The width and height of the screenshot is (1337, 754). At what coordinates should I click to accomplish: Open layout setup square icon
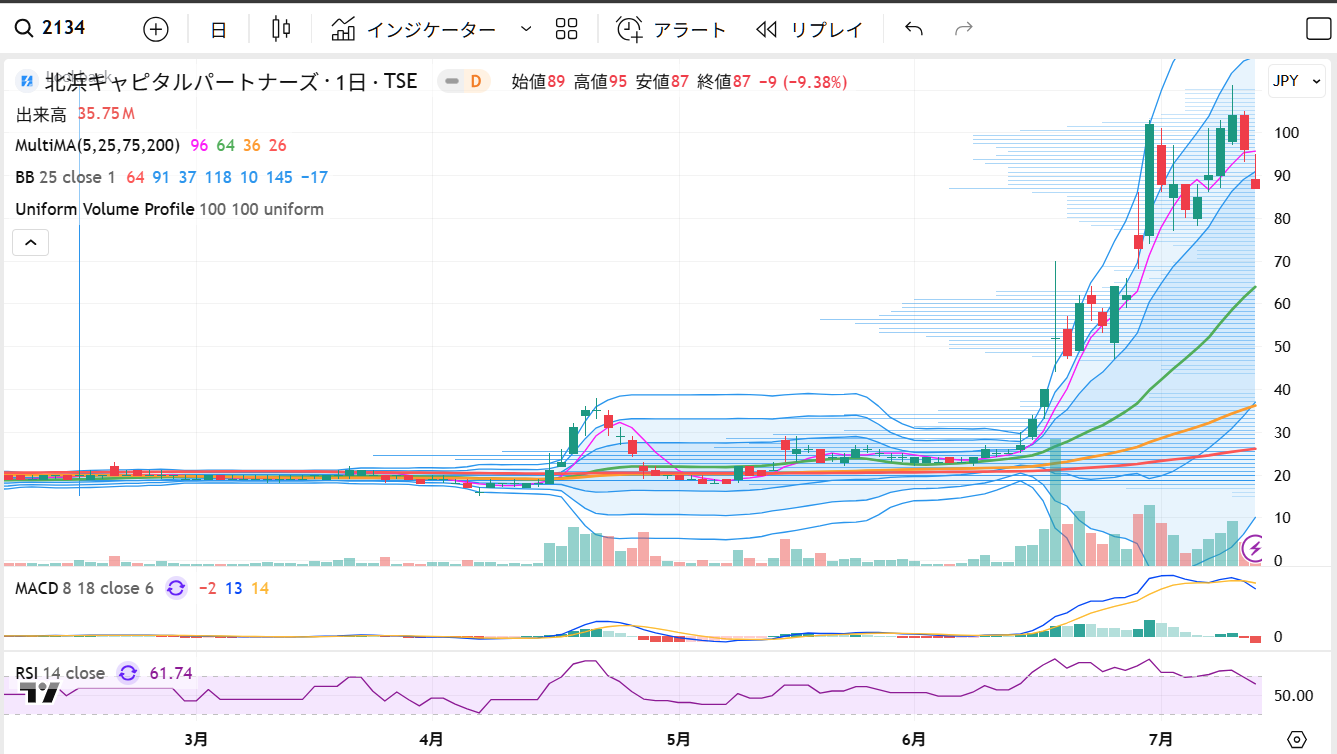click(1318, 29)
